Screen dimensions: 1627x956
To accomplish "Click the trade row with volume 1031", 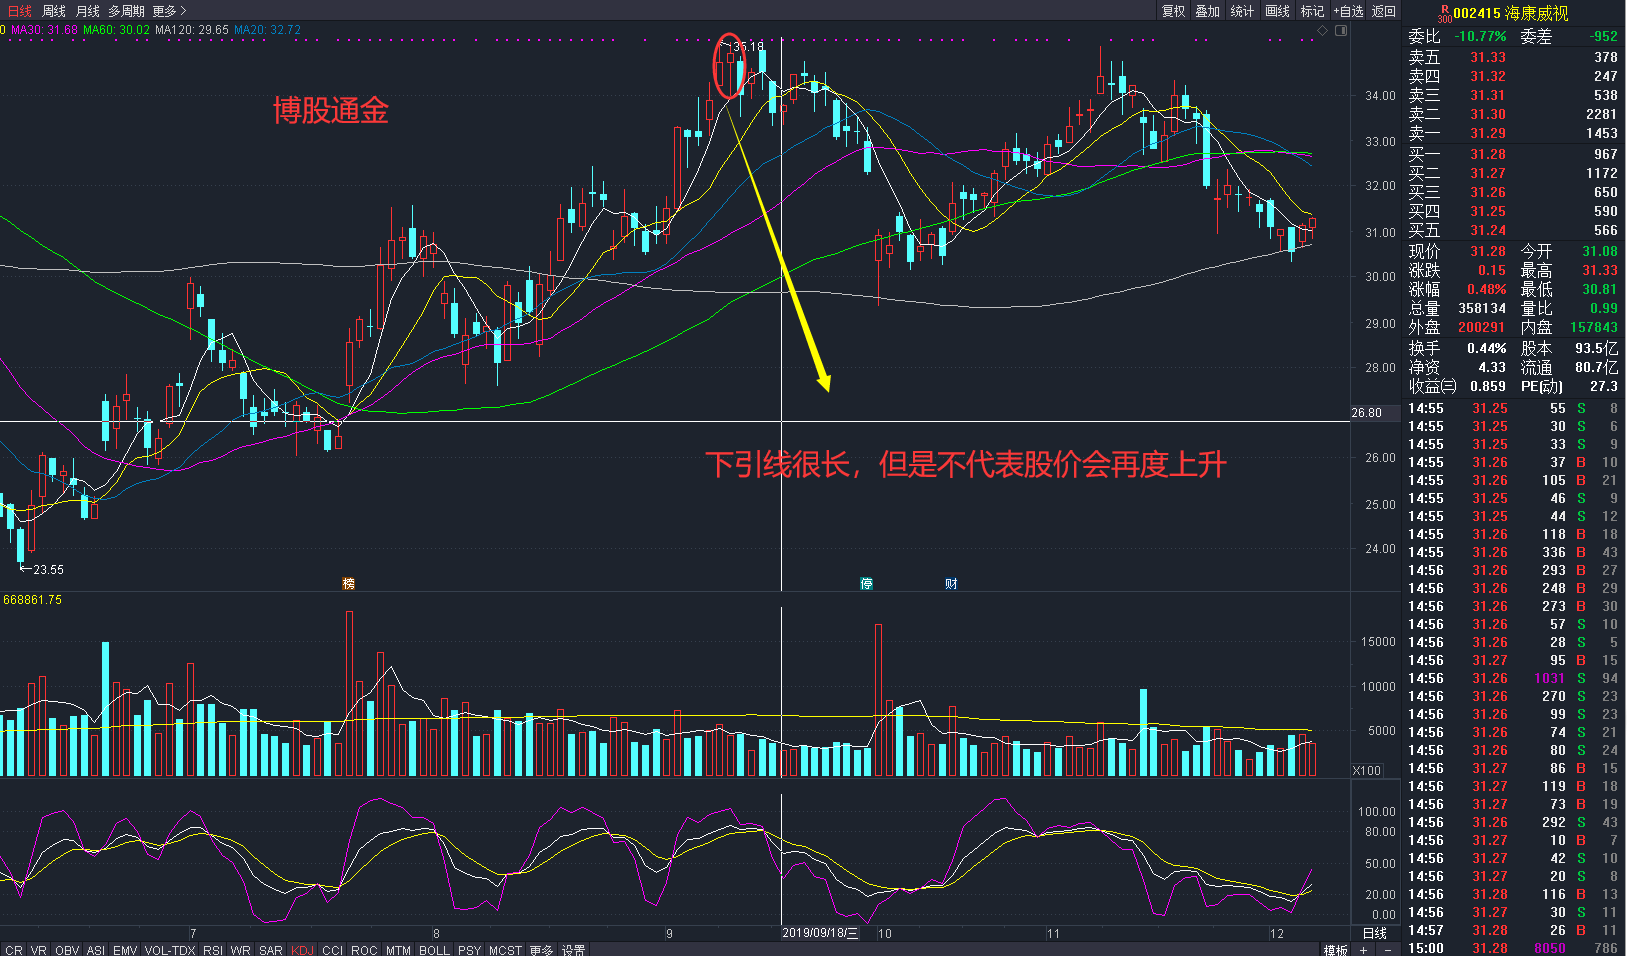I will (x=1513, y=678).
